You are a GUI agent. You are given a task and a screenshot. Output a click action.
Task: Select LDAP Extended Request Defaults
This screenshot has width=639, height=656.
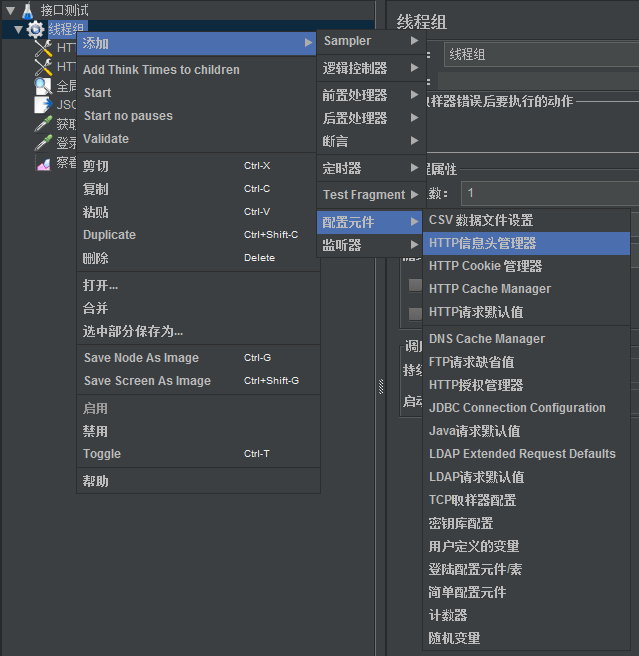pyautogui.click(x=526, y=454)
